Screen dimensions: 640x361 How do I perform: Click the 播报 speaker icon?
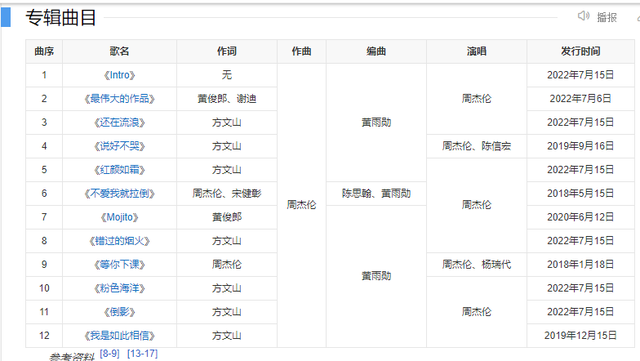pyautogui.click(x=583, y=16)
